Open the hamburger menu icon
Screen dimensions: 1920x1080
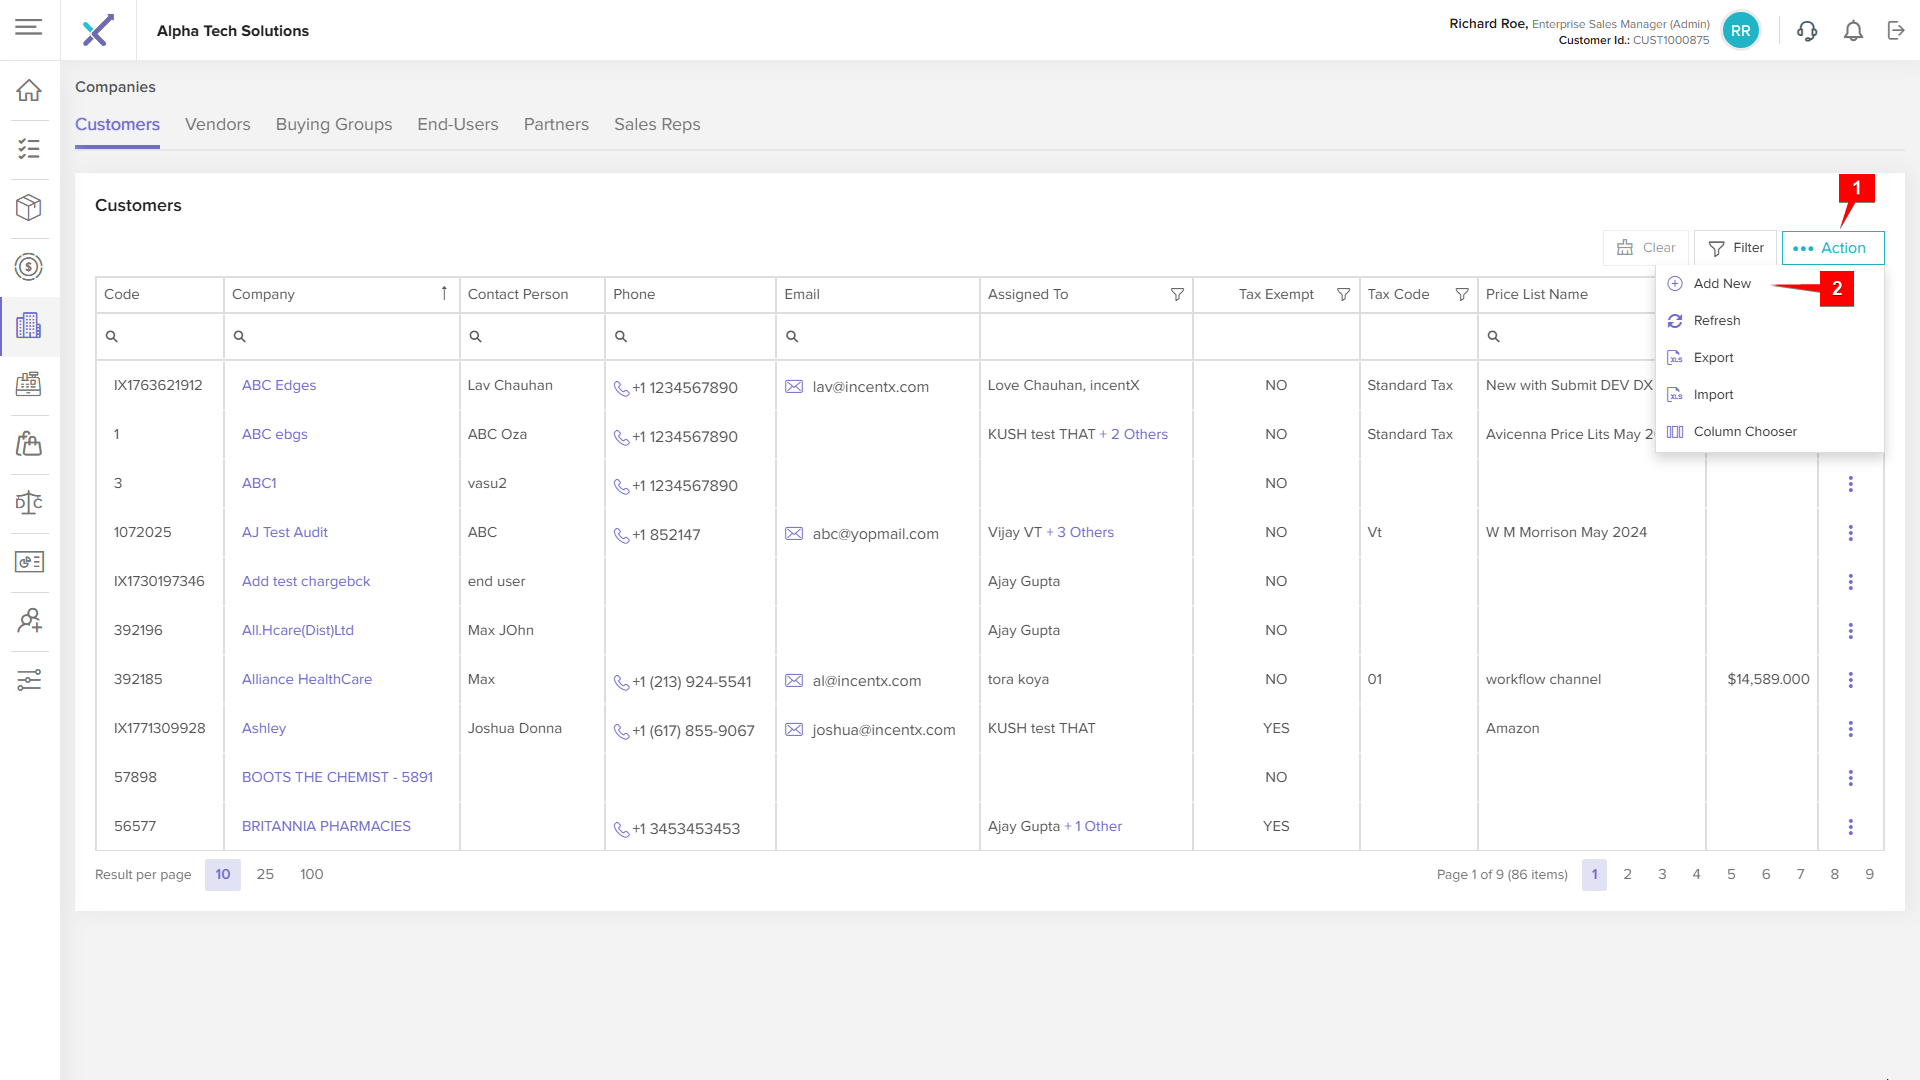point(29,27)
